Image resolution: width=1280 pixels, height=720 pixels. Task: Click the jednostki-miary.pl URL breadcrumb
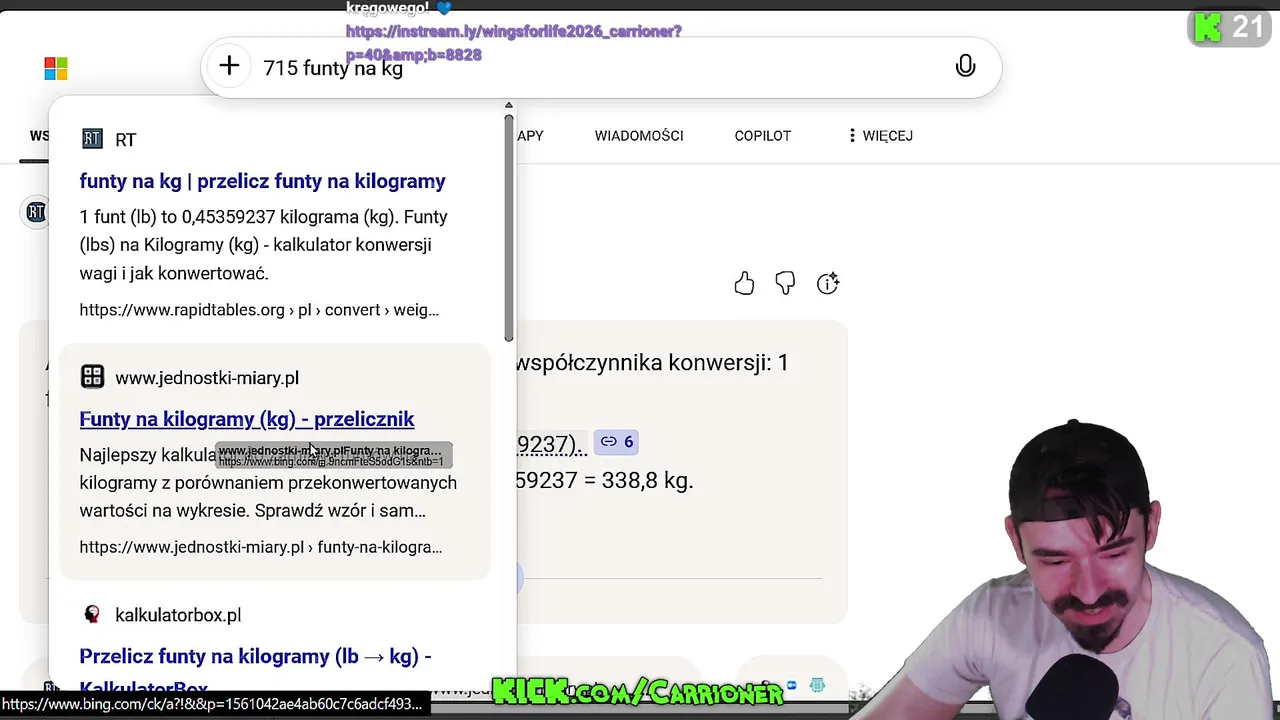point(261,547)
